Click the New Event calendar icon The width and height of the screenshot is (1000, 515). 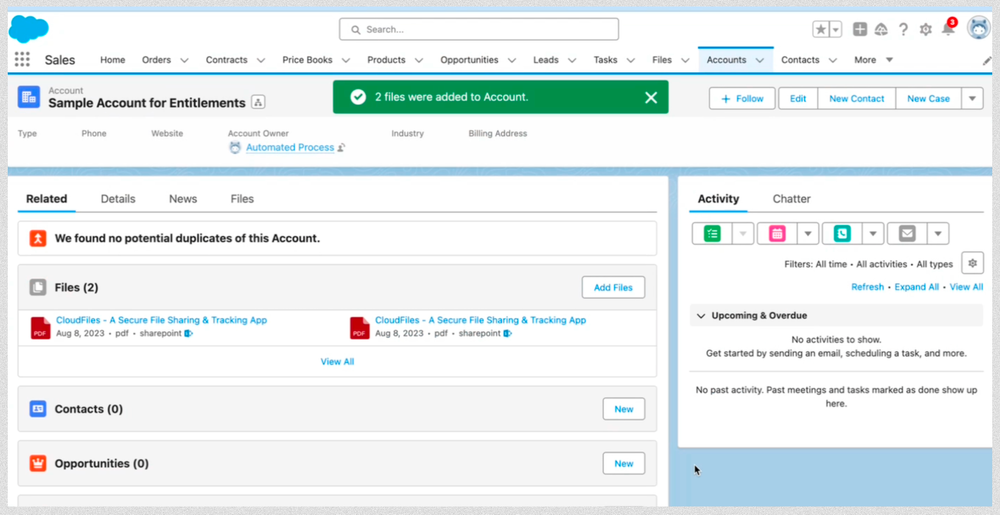click(x=777, y=233)
